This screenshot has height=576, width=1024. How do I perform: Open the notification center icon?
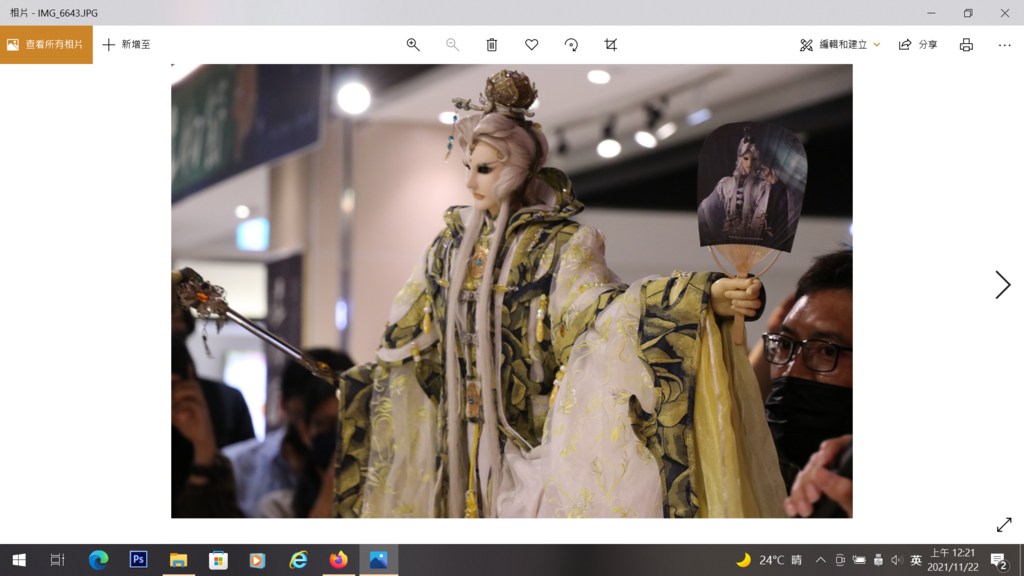point(998,560)
